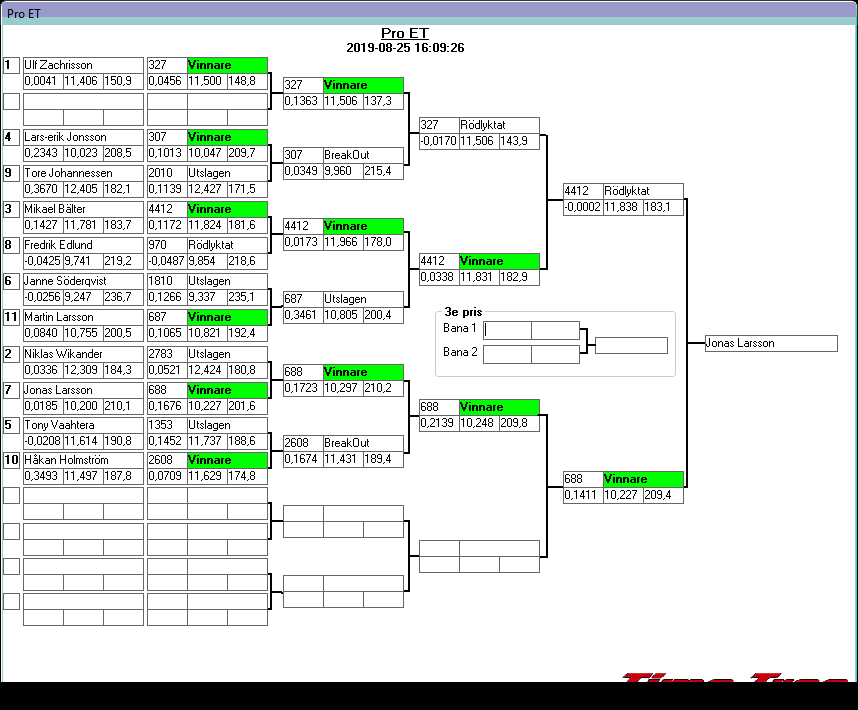Click the Rödlyktat cell for car 4412
858x710 pixels.
(643, 191)
